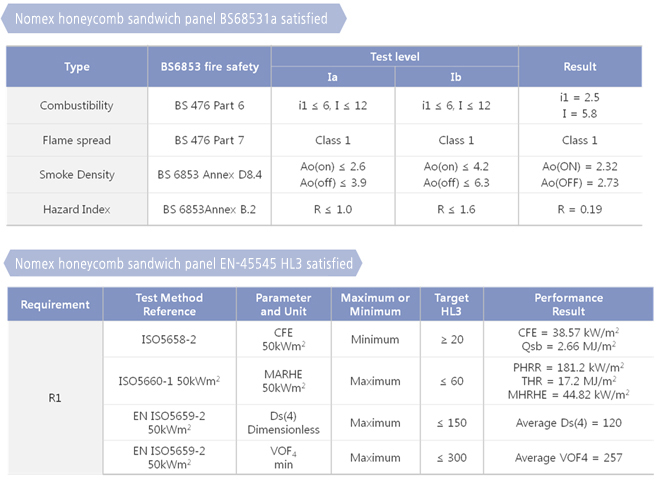Image resolution: width=660 pixels, height=480 pixels.
Task: Select the 'BS 6853Annex B.2' cell
Action: point(210,209)
